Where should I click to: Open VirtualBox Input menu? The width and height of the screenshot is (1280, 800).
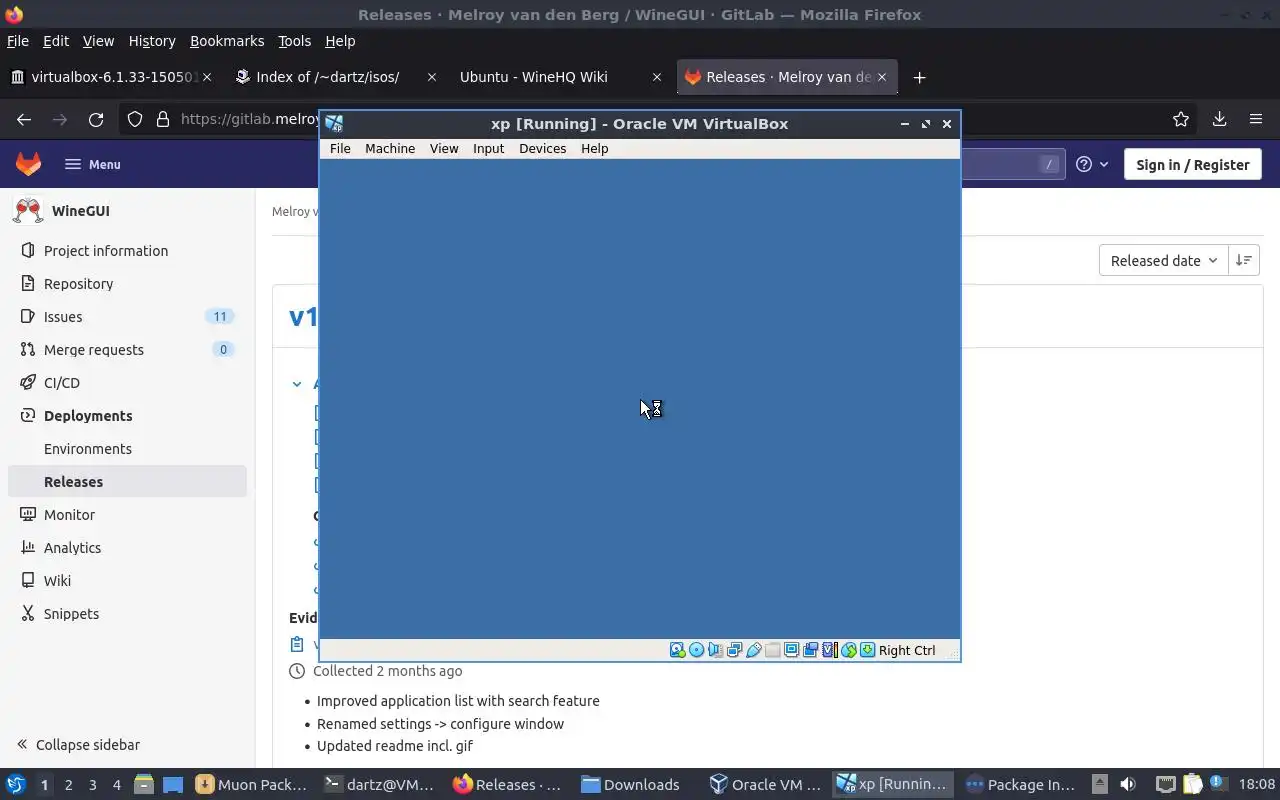(488, 148)
